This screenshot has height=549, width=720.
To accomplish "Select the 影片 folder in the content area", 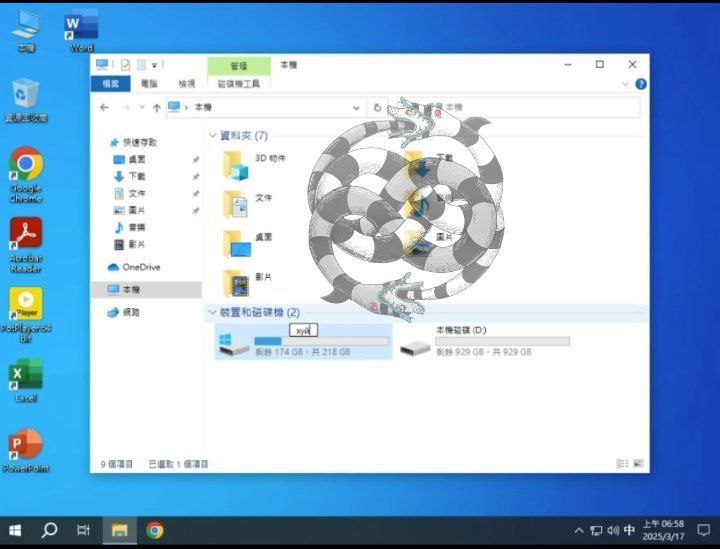I will pyautogui.click(x=248, y=284).
